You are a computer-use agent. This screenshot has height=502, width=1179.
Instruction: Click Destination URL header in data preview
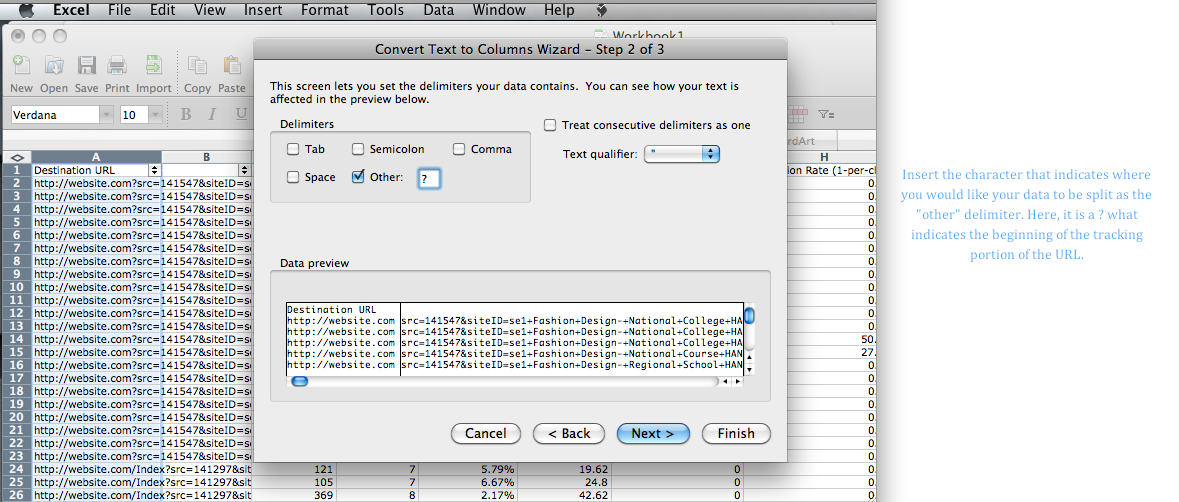point(332,310)
